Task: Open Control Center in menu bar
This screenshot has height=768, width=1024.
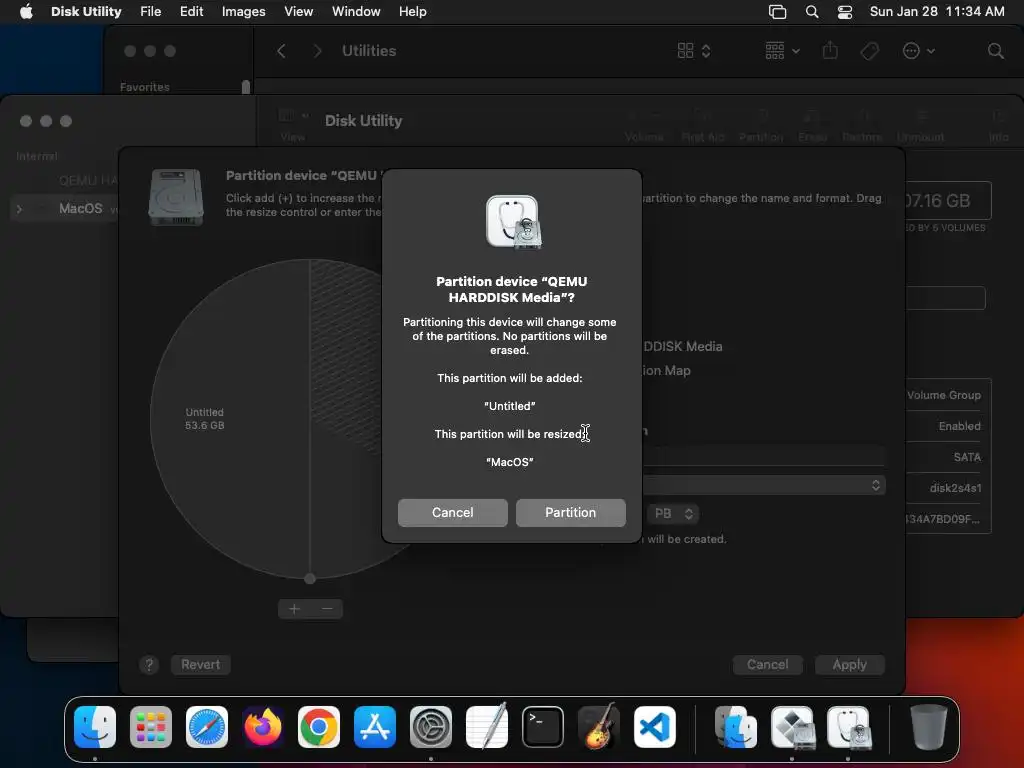Action: click(844, 12)
